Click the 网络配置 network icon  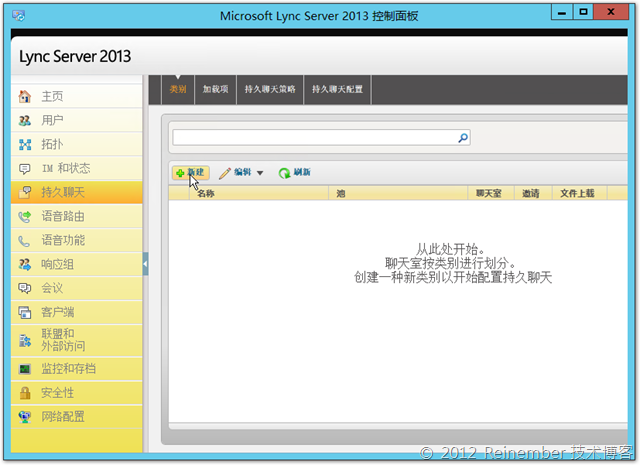click(25, 417)
